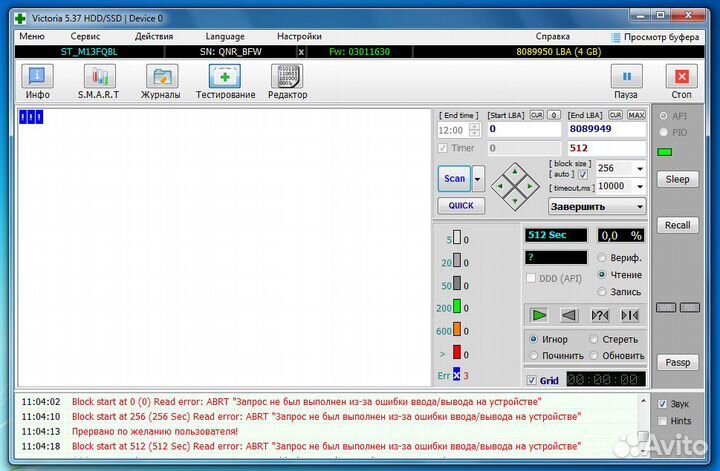Image resolution: width=720 pixels, height=471 pixels.
Task: Select the Стереть erase action
Action: (x=593, y=339)
